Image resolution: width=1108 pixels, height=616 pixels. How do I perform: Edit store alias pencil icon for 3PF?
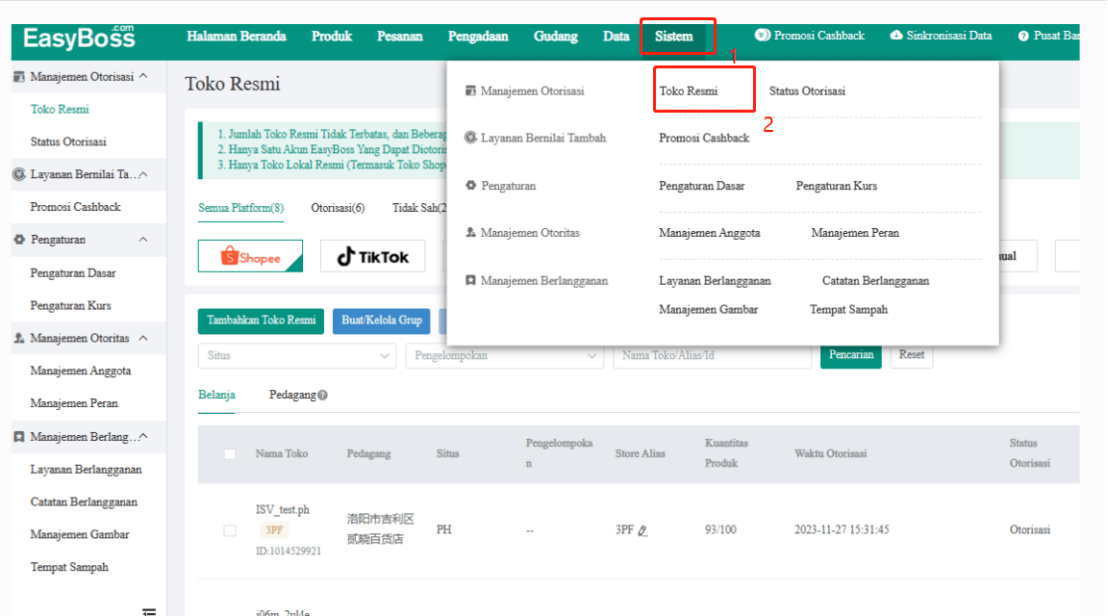tap(642, 531)
